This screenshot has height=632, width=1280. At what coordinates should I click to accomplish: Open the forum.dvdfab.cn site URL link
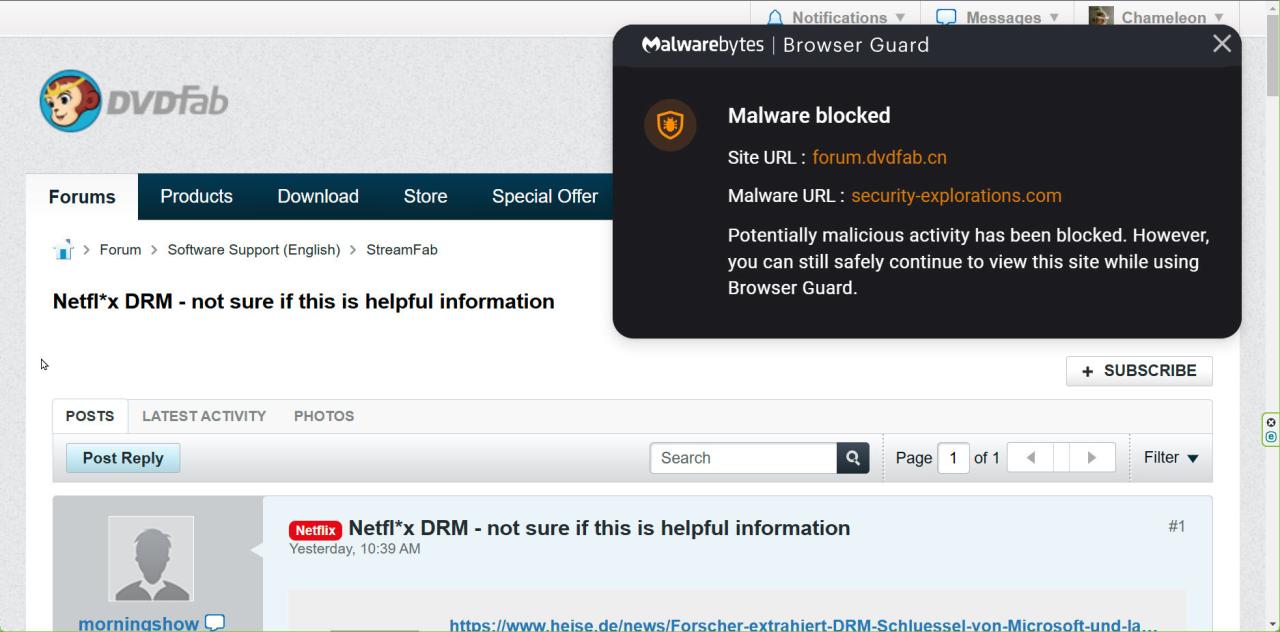[x=879, y=157]
